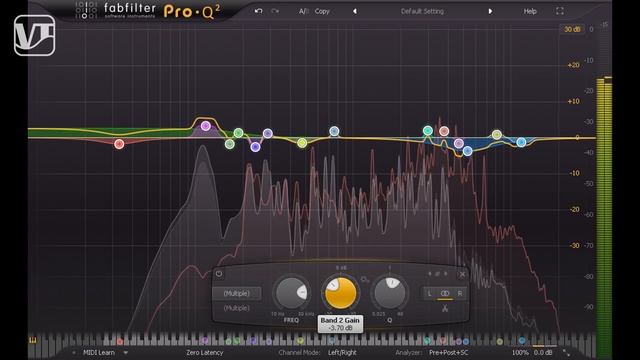640x360 pixels.
Task: Select the rightmost blue EQ band node
Action: [x=521, y=142]
